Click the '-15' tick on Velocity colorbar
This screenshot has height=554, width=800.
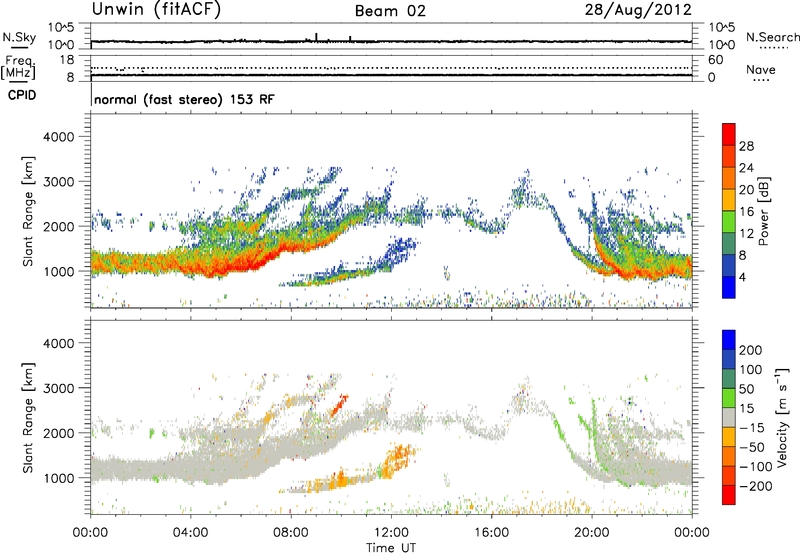point(752,427)
